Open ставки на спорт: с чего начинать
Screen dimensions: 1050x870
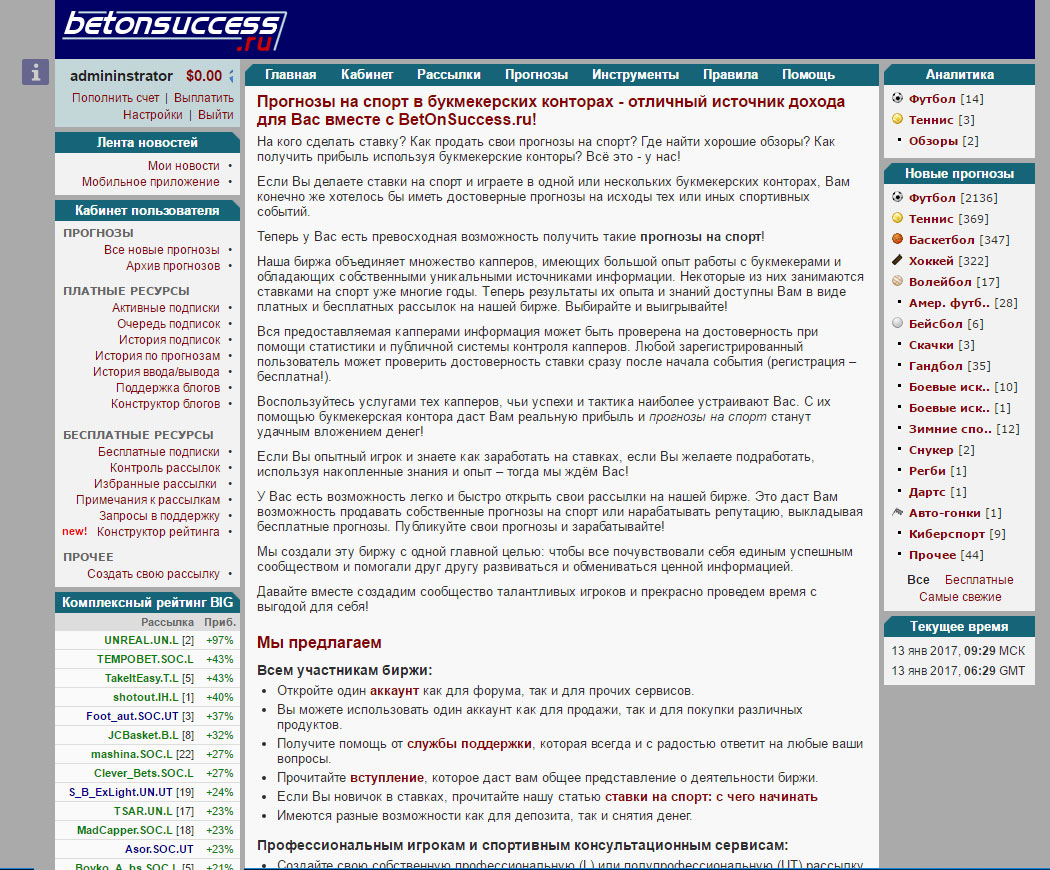pyautogui.click(x=711, y=796)
